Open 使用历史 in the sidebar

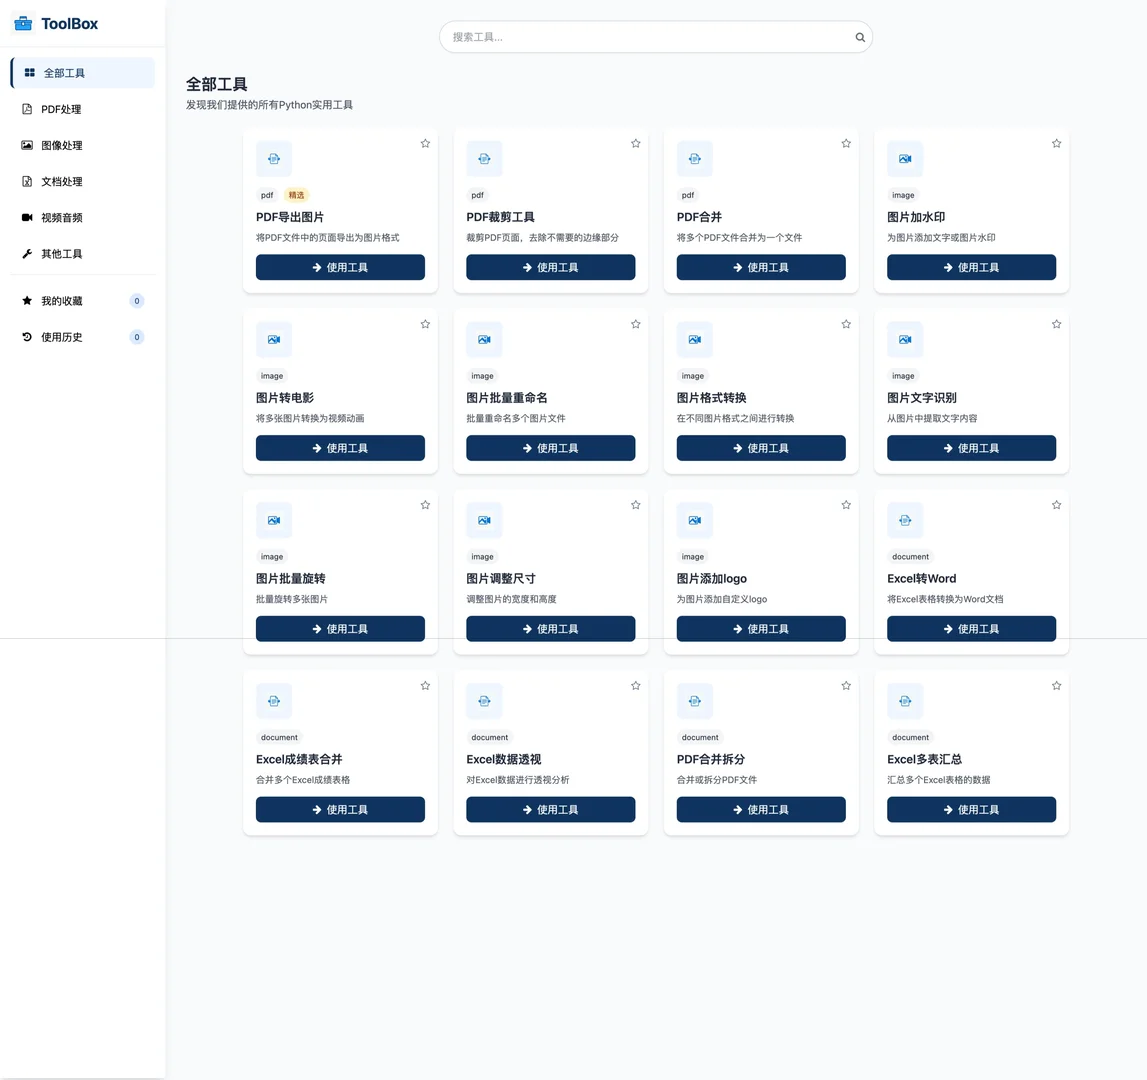coord(83,337)
